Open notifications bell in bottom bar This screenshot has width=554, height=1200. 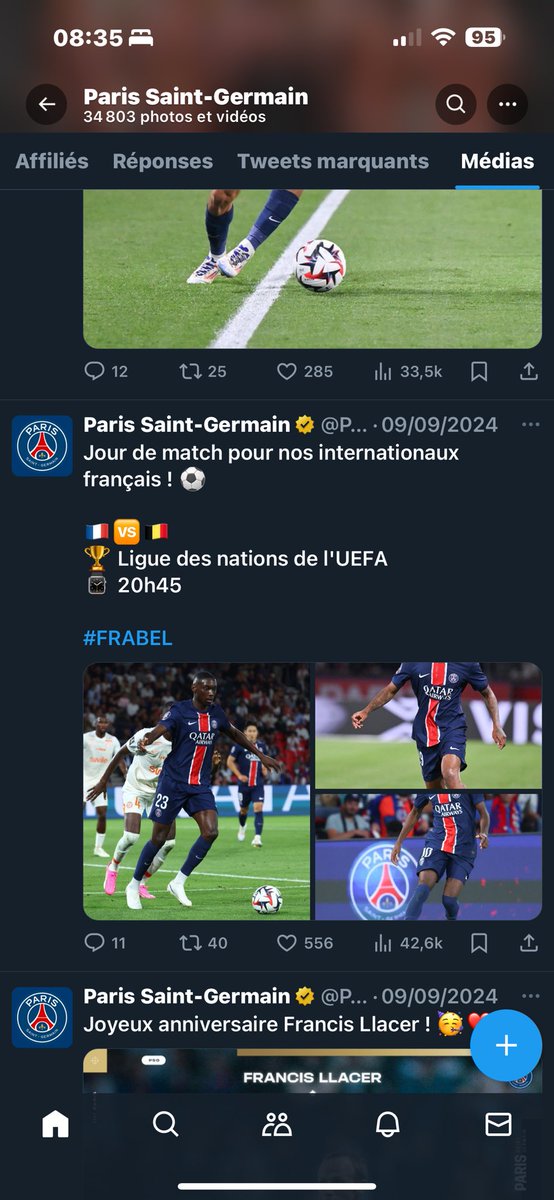tap(388, 1125)
